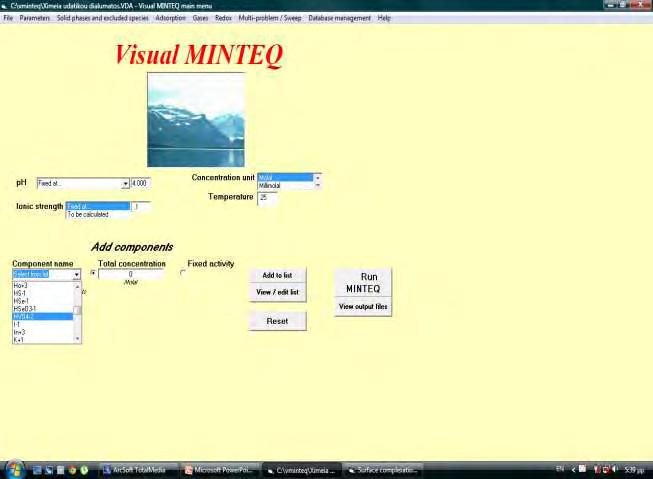
Task: Click the taskbar clock showing 5:39
Action: point(634,470)
